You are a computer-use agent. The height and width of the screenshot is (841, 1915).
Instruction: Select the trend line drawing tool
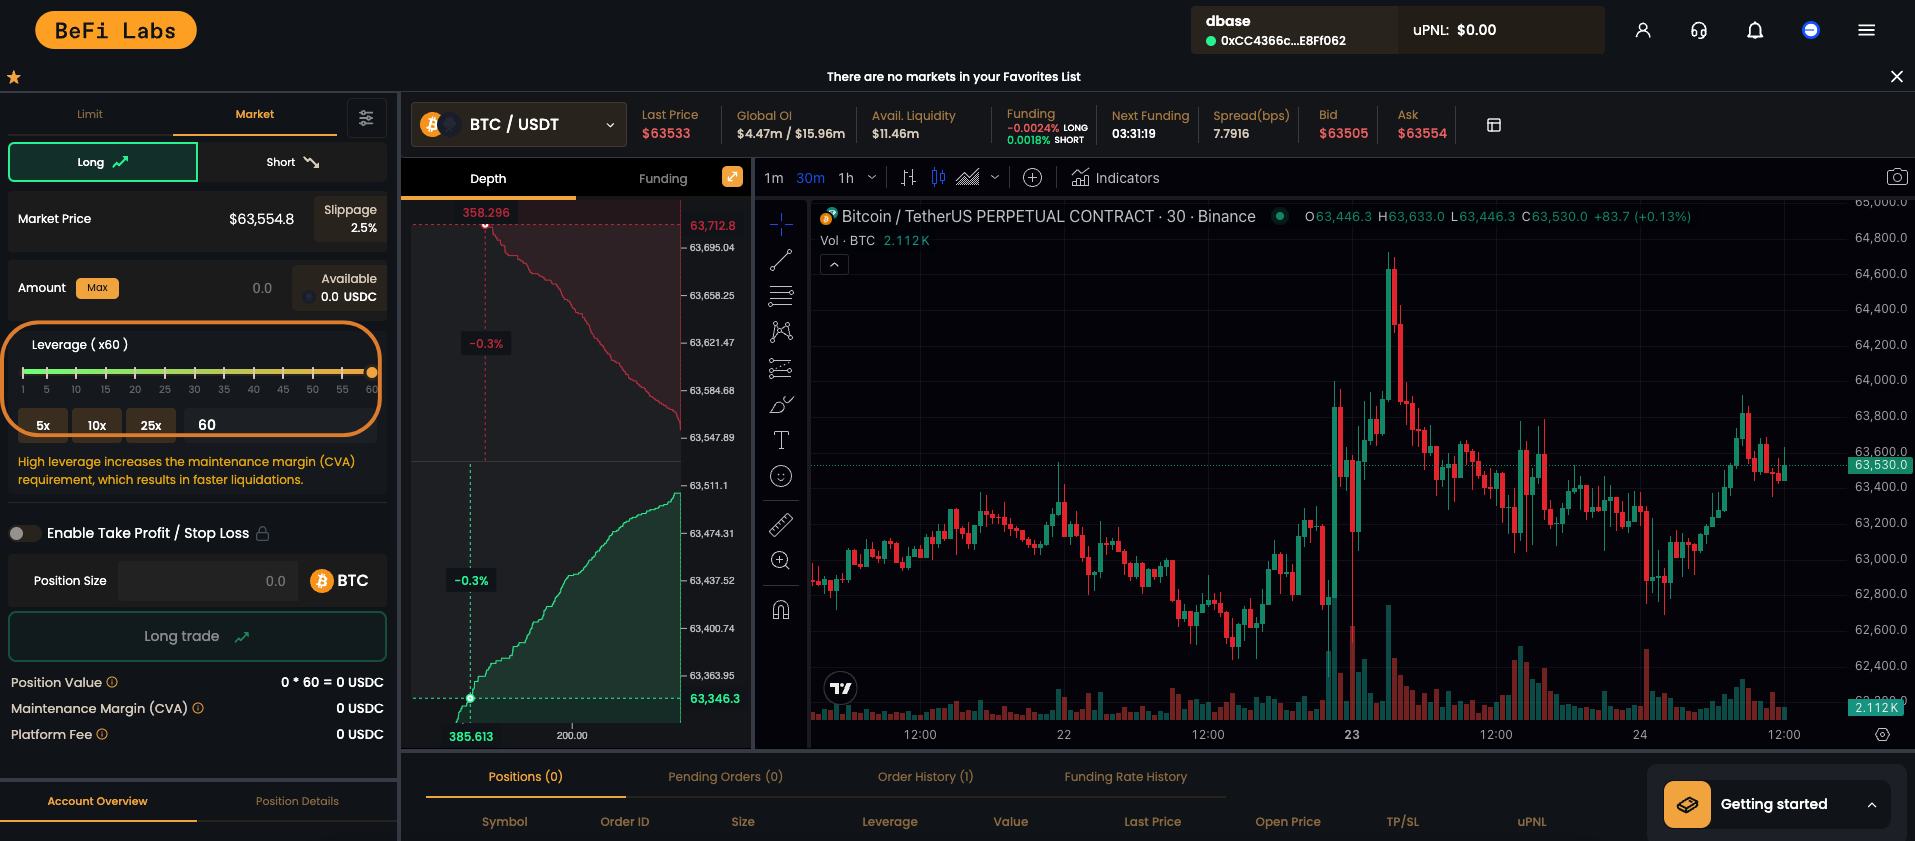coord(781,261)
